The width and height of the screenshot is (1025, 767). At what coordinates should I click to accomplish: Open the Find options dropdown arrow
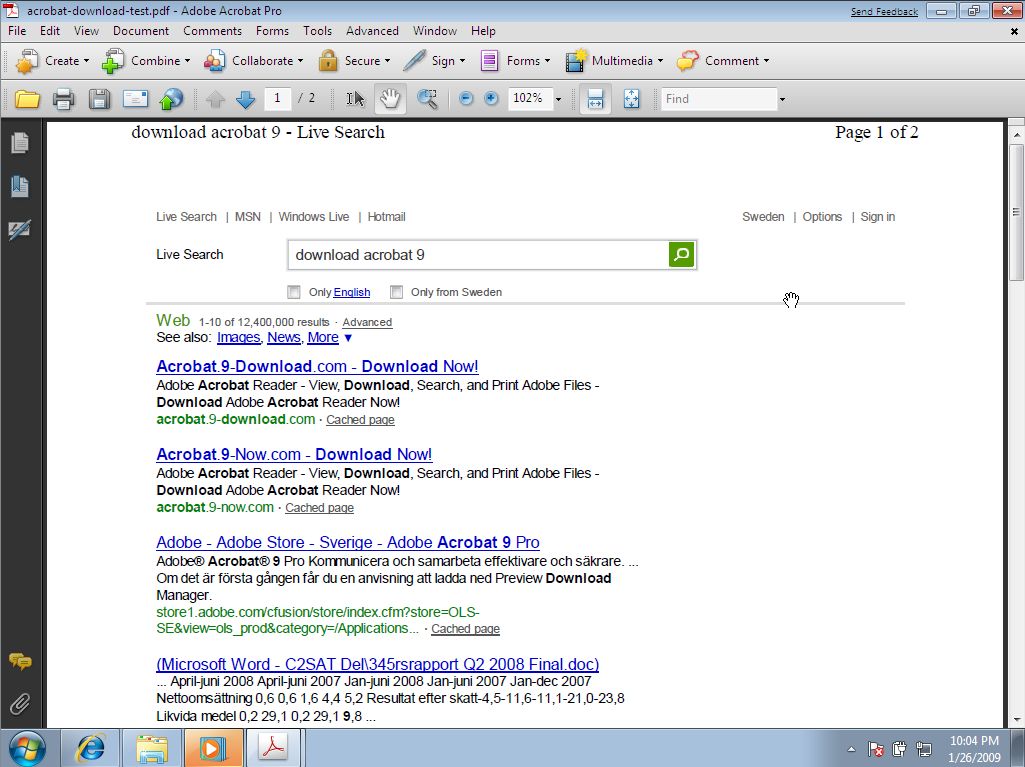tap(782, 99)
